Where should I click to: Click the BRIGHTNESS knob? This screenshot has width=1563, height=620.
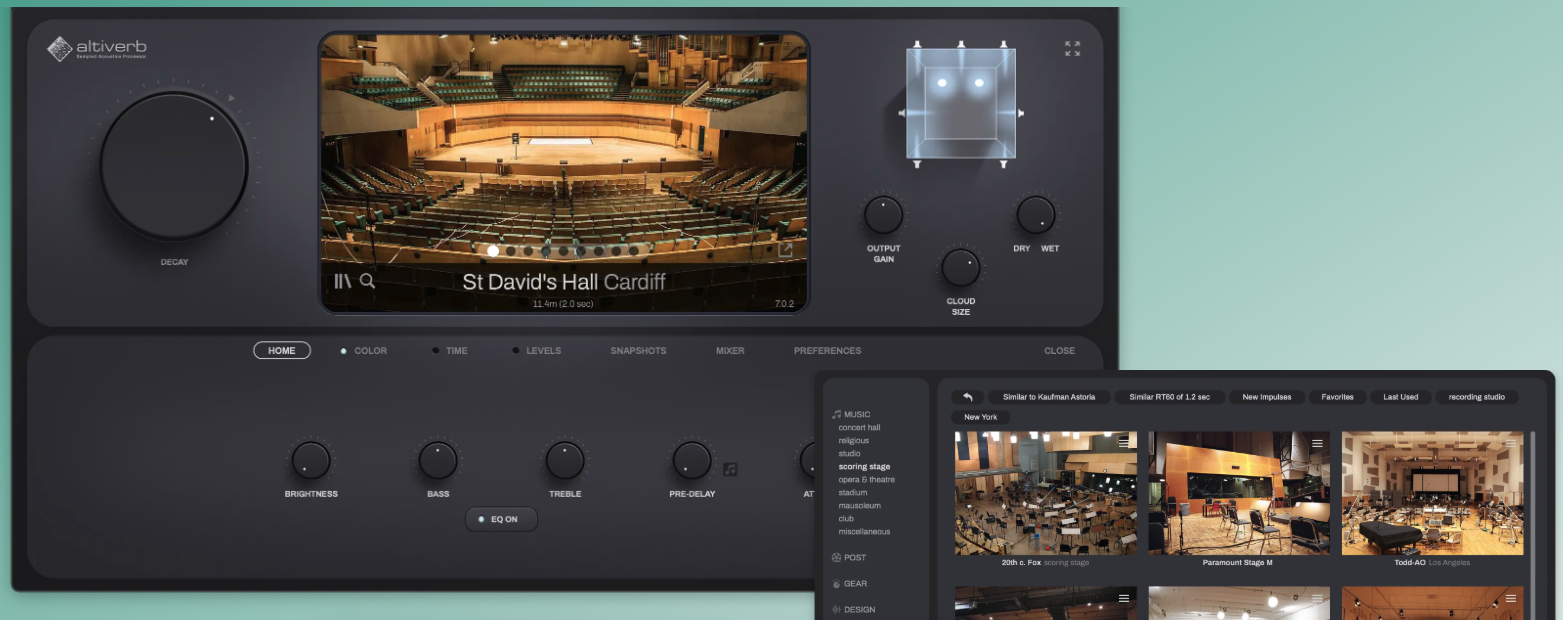click(x=311, y=461)
